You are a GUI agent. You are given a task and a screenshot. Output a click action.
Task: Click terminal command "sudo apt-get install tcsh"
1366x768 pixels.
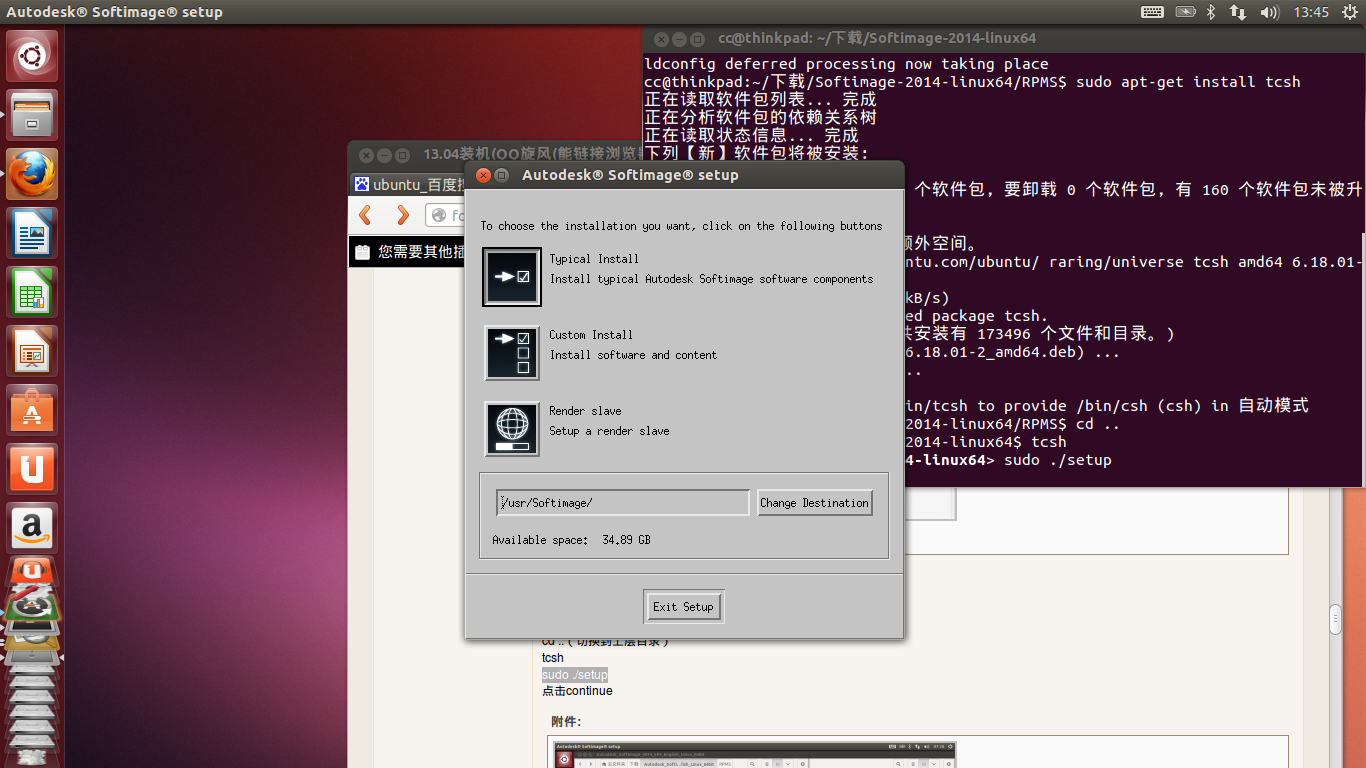(1188, 82)
